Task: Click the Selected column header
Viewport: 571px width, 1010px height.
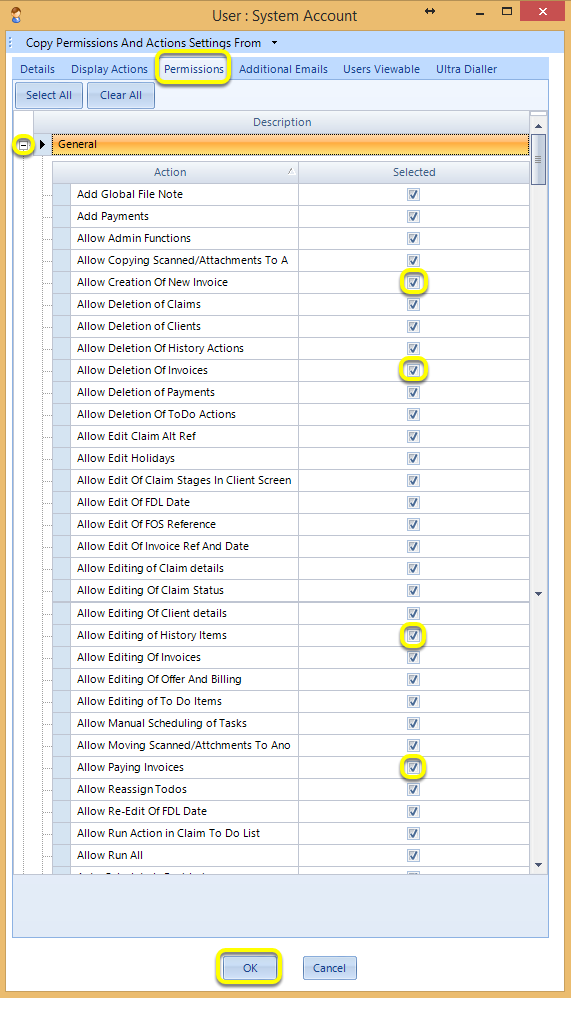Action: point(414,172)
